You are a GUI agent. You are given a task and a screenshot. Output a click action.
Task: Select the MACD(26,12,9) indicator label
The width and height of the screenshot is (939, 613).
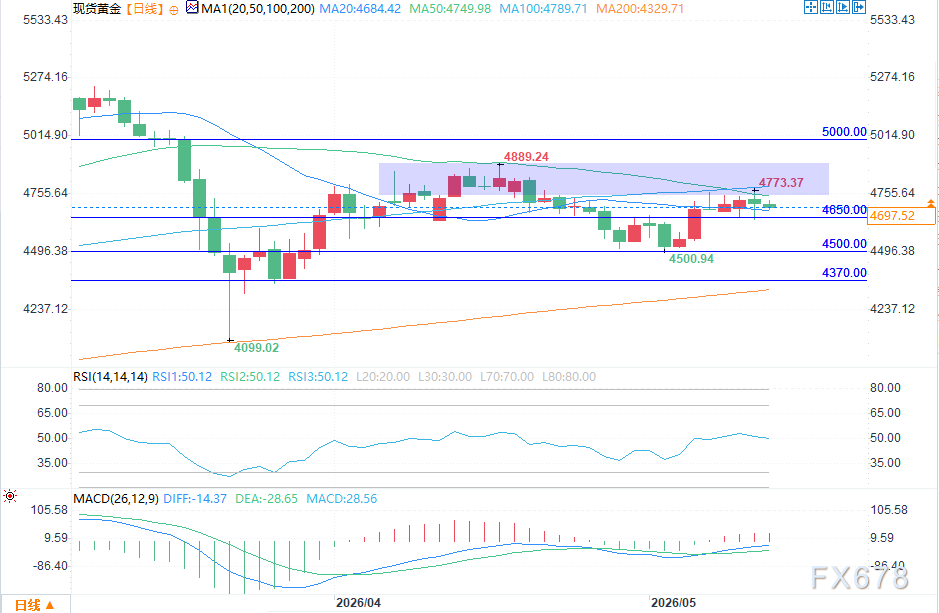coord(116,499)
